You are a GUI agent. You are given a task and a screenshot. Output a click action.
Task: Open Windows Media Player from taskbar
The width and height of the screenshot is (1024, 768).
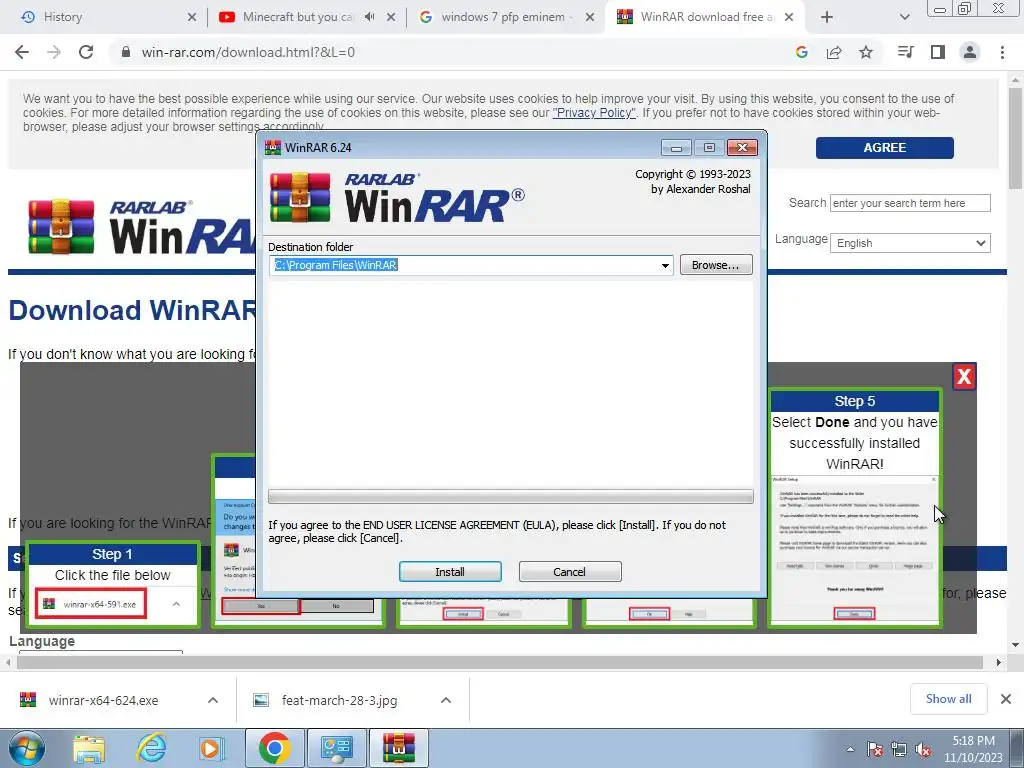coord(212,748)
